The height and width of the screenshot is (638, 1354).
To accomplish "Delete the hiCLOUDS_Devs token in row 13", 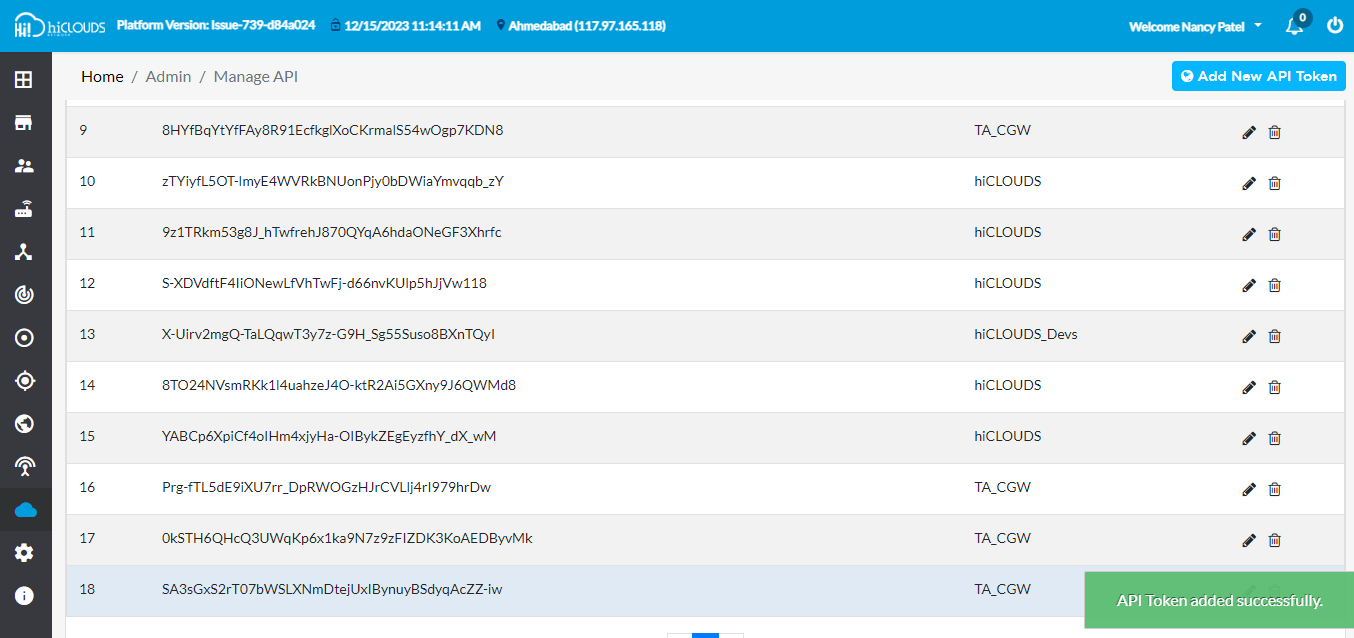I will point(1274,336).
